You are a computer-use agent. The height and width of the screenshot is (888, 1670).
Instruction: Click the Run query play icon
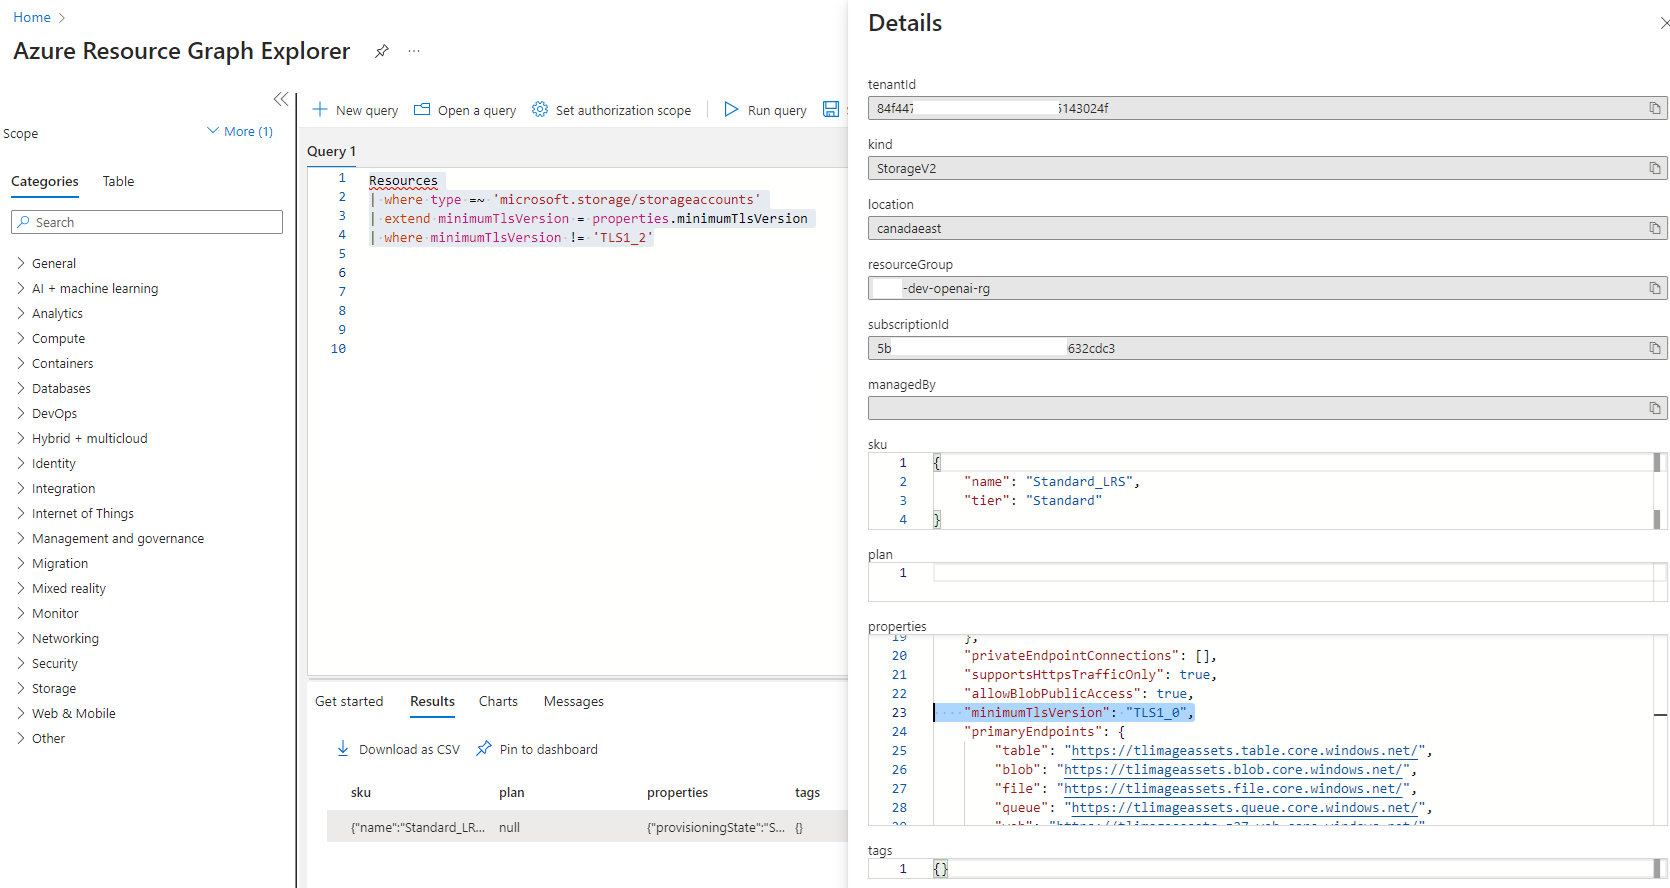[x=731, y=109]
